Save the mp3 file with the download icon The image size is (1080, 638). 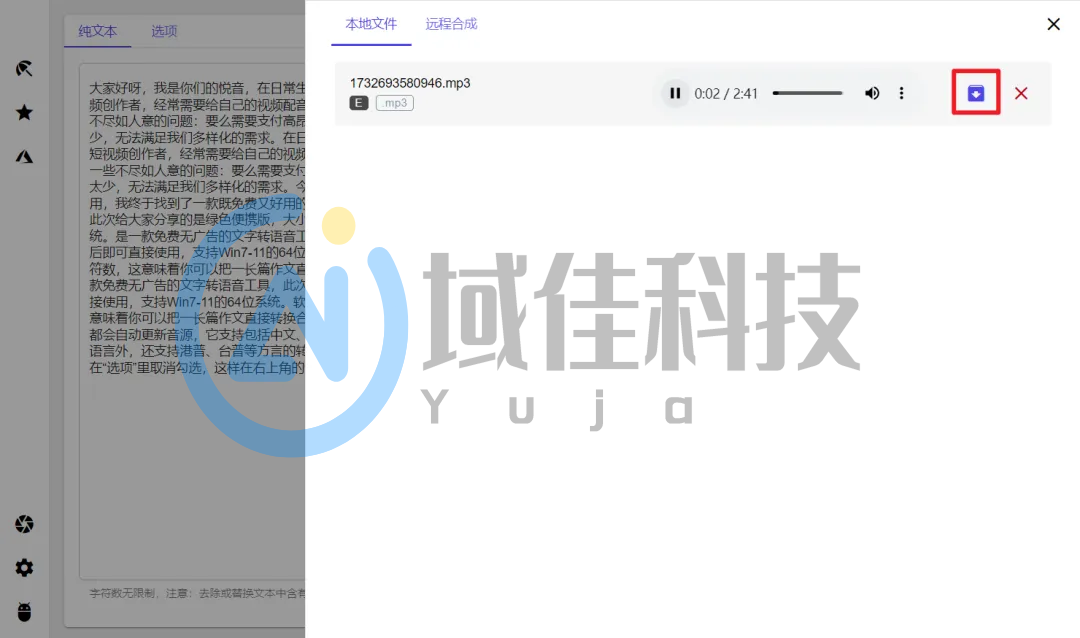point(975,93)
